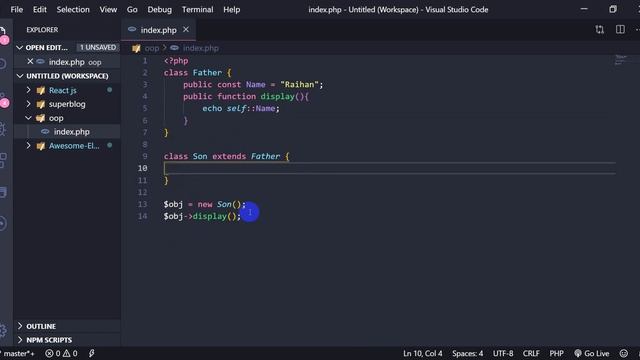
Task: Open the Terminal menu
Action: (198, 9)
